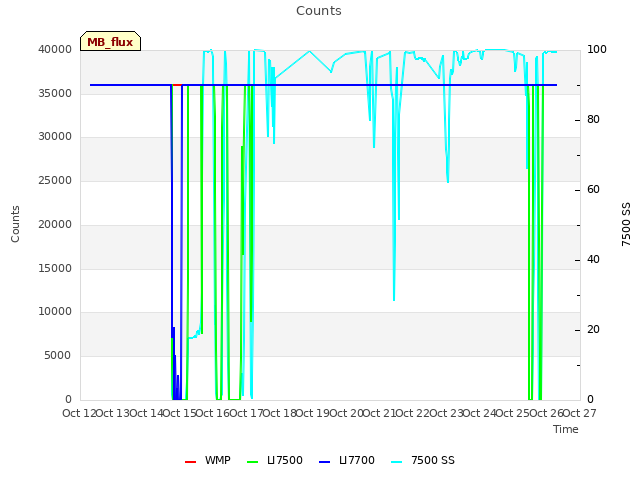
Task: Click the Oct 24 date tick label
Action: tap(480, 413)
